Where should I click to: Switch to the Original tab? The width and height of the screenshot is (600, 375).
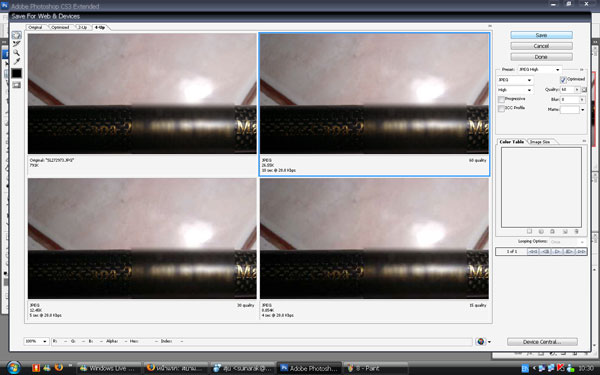coord(36,28)
